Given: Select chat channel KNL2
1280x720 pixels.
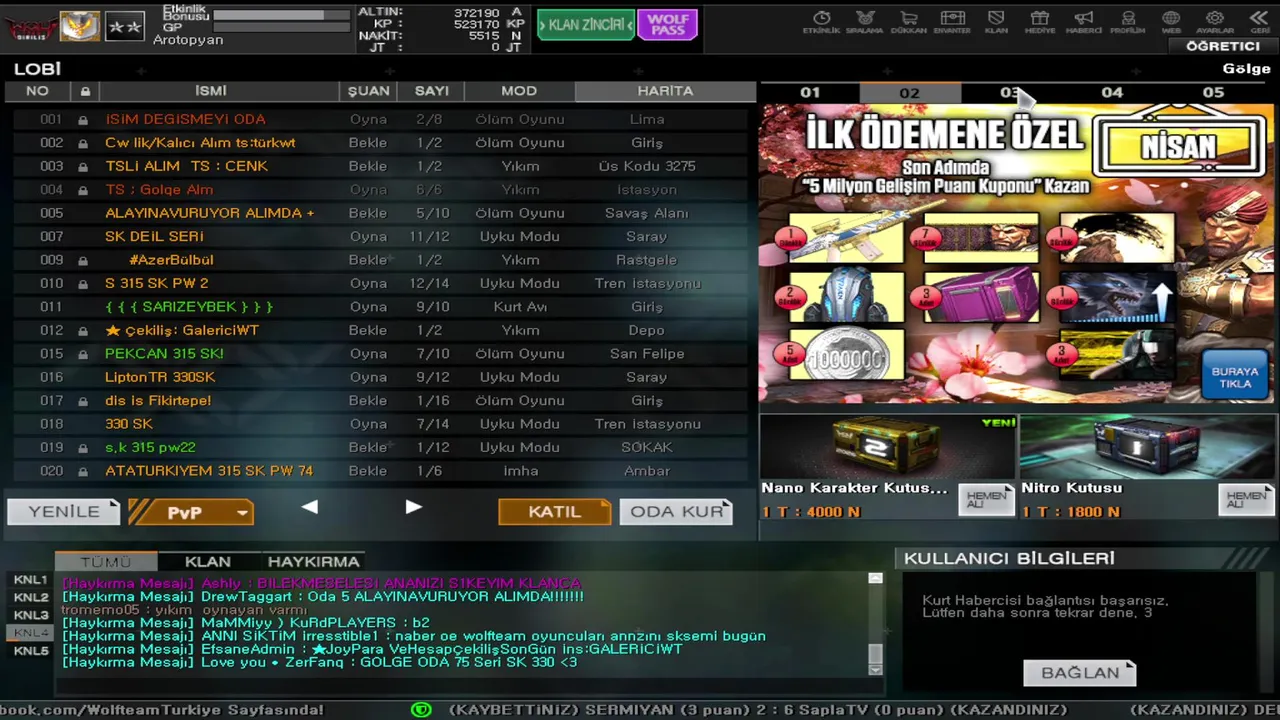Looking at the screenshot, I should click(30, 598).
